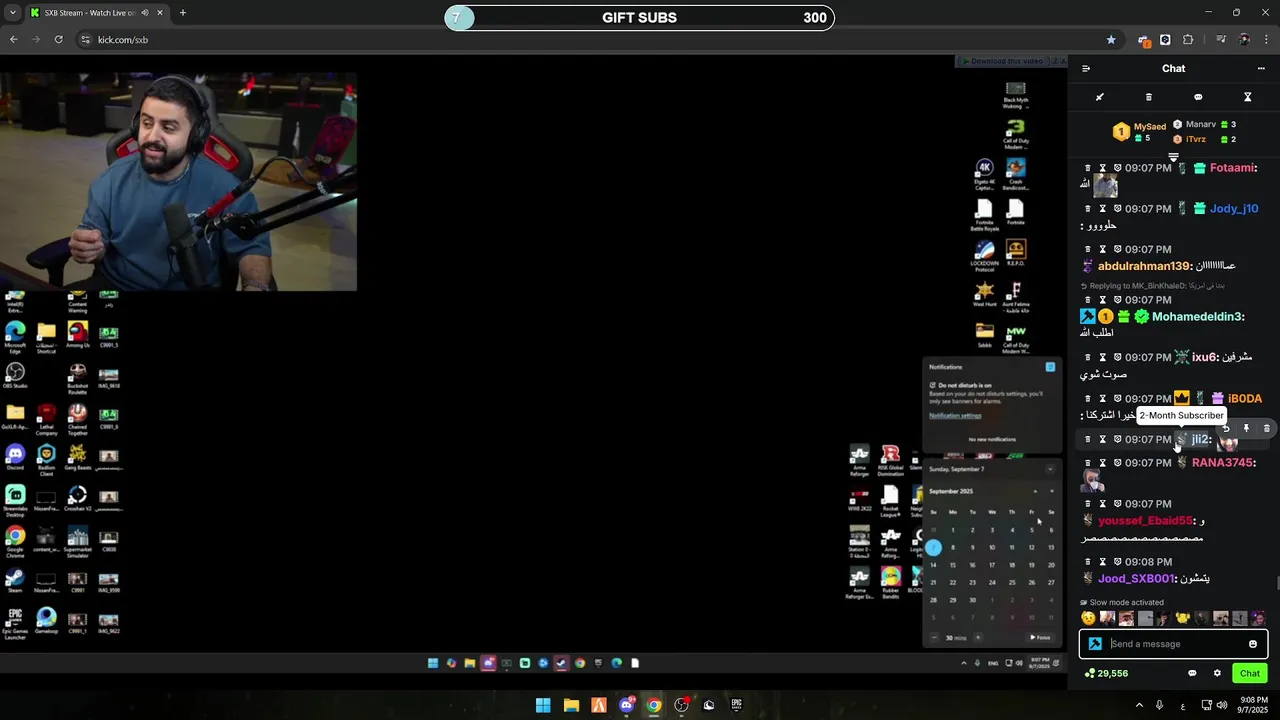Click the speech bubble icon in chat toolbar
The image size is (1280, 720).
1198,97
